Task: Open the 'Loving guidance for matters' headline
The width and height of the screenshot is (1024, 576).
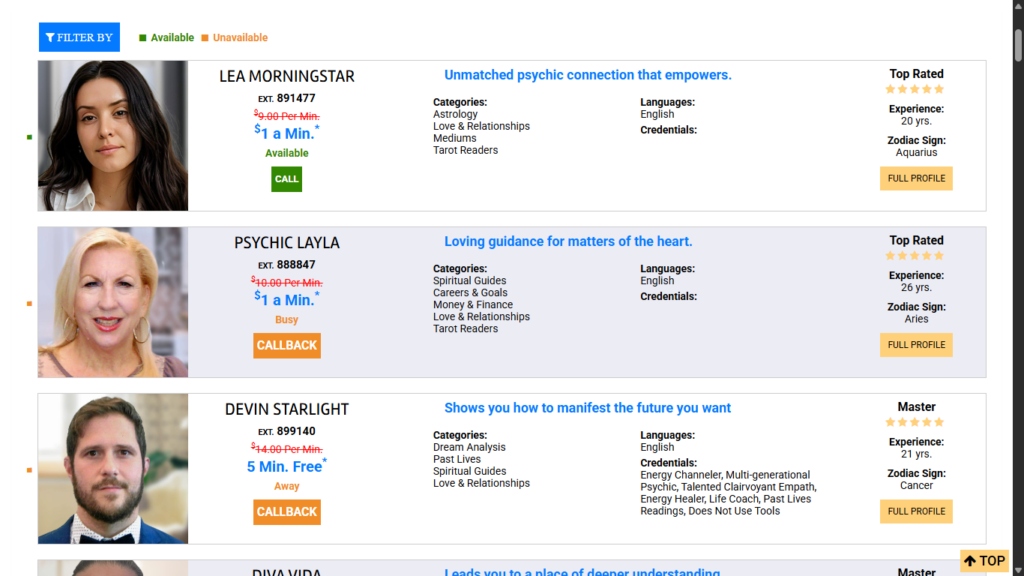Action: [x=568, y=241]
